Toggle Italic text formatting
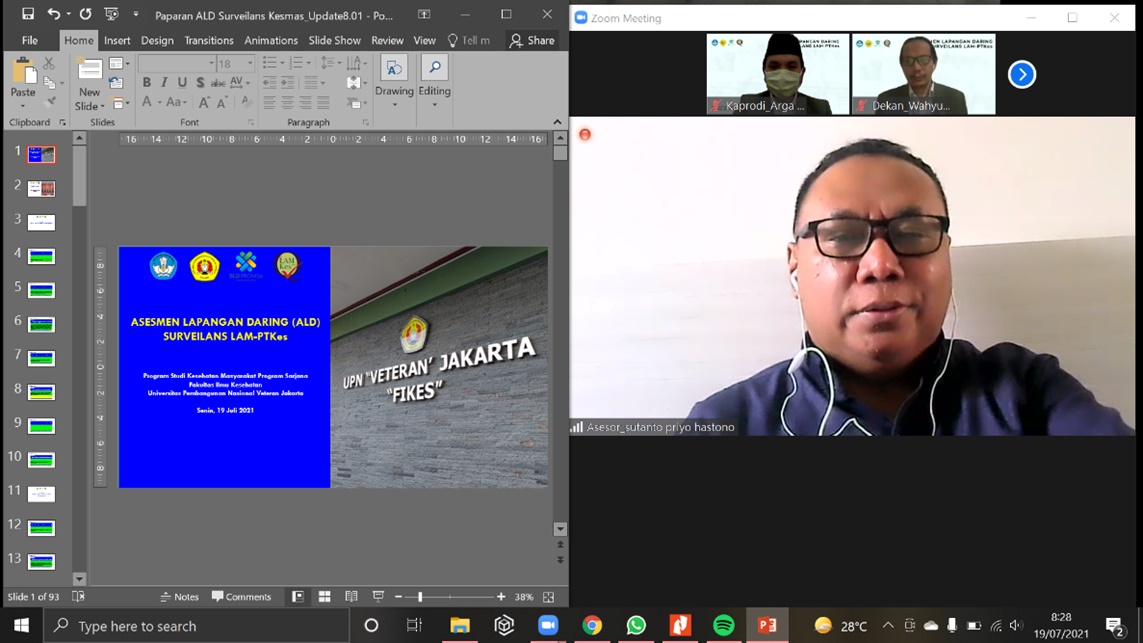Image resolution: width=1143 pixels, height=643 pixels. [x=164, y=83]
